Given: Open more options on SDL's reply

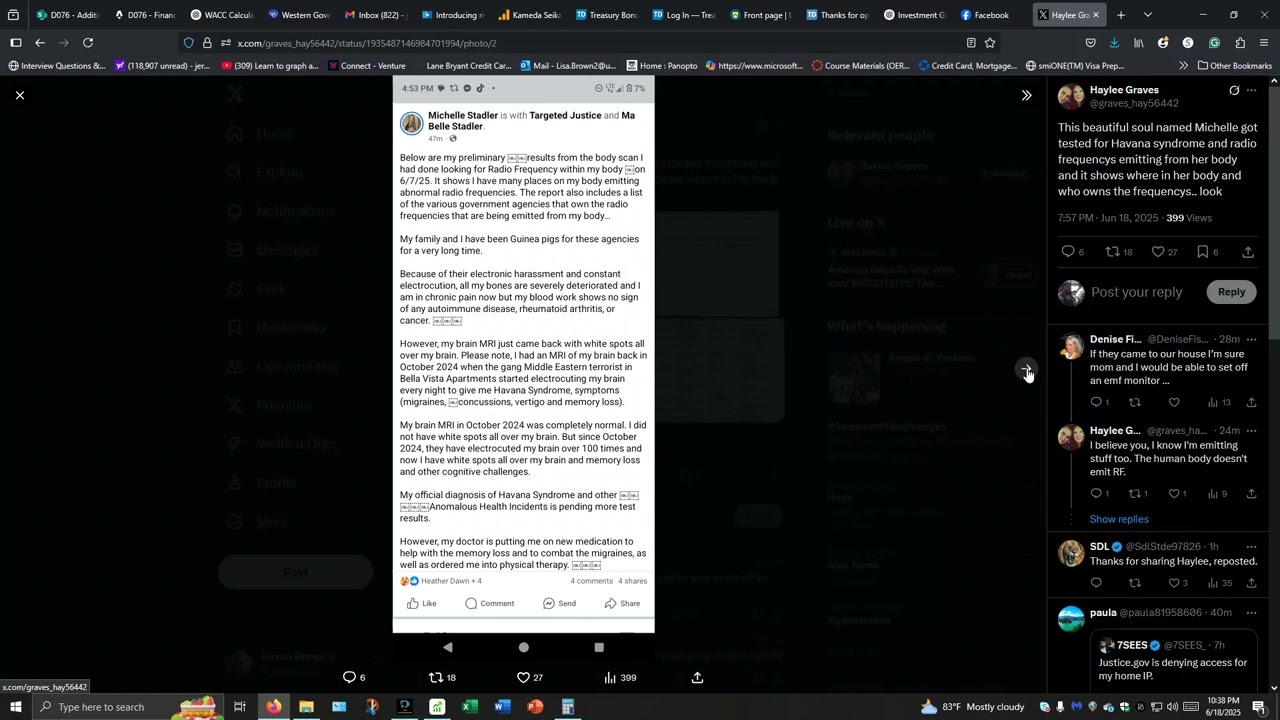Looking at the screenshot, I should click(1251, 547).
